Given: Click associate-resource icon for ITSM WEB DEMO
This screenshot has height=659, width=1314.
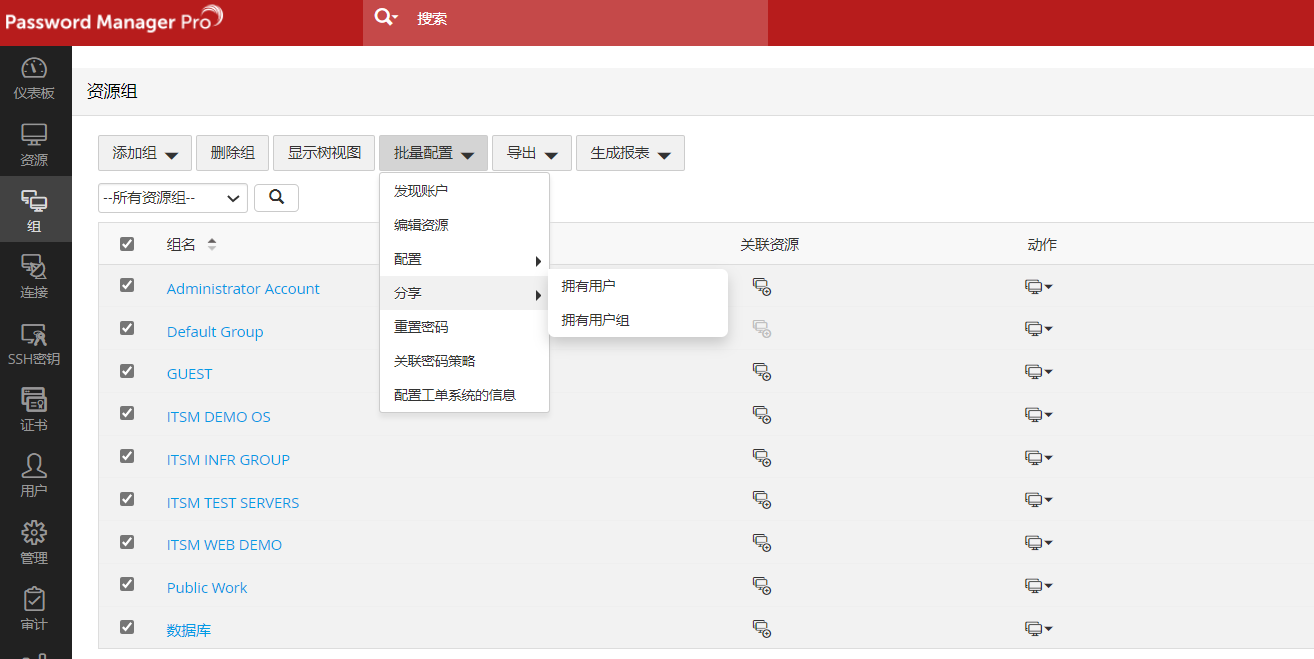Looking at the screenshot, I should 761,543.
